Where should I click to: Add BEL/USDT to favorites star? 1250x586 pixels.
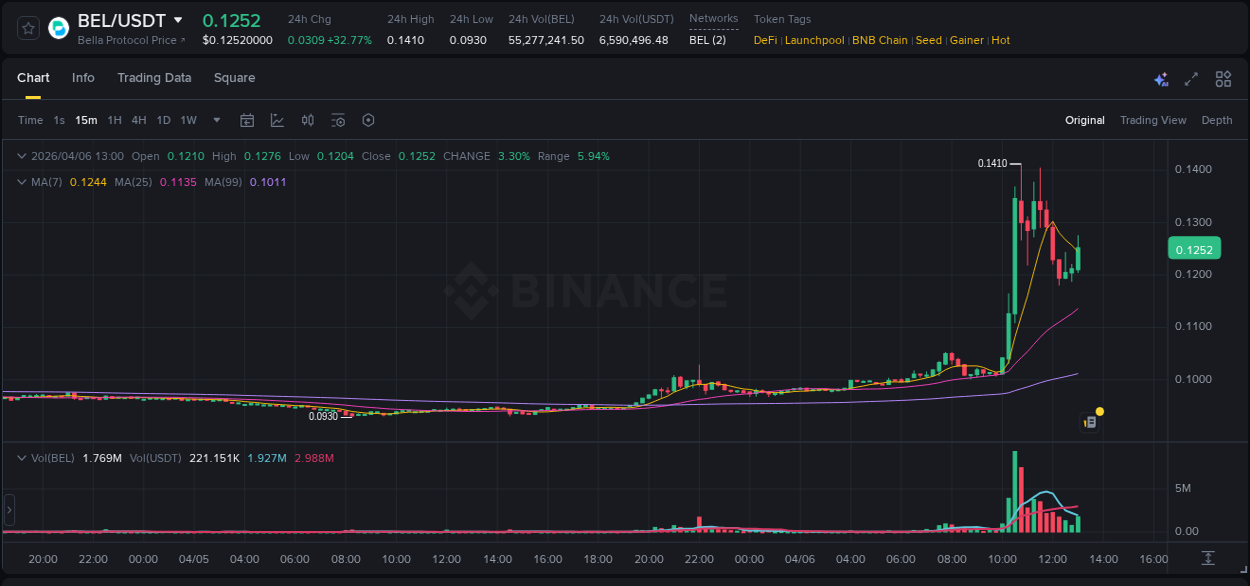pos(28,28)
